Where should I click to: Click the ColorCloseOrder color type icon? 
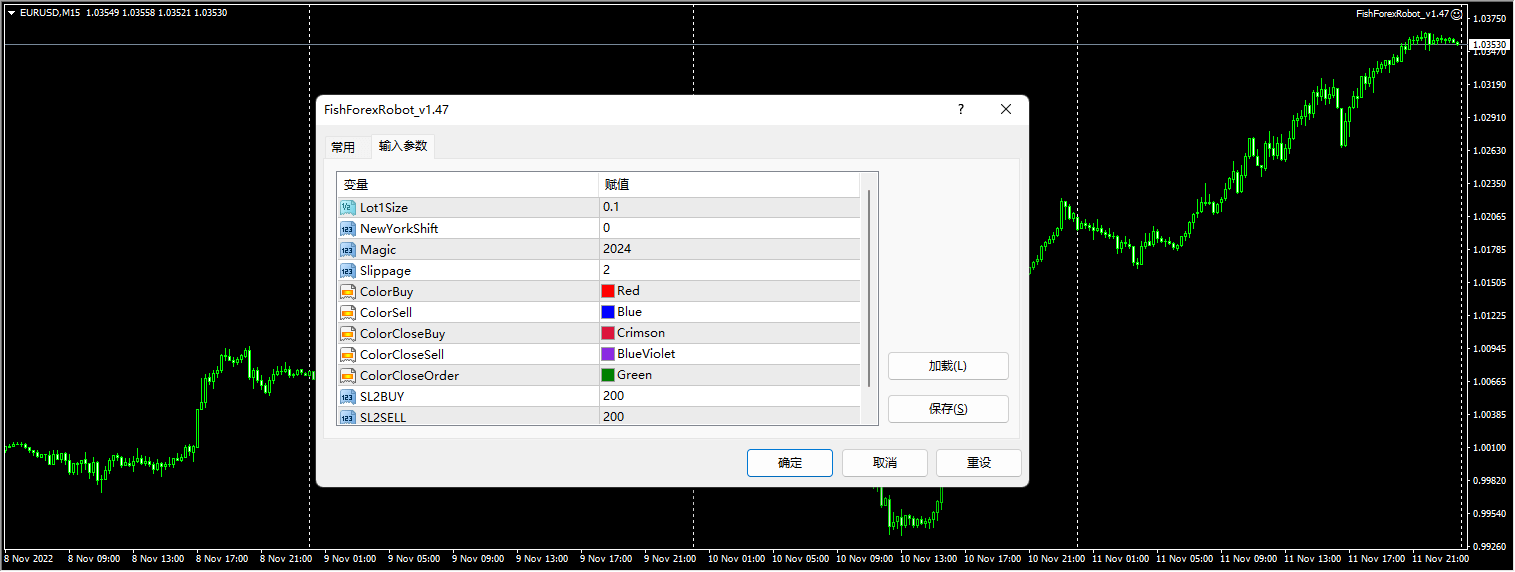tap(348, 375)
